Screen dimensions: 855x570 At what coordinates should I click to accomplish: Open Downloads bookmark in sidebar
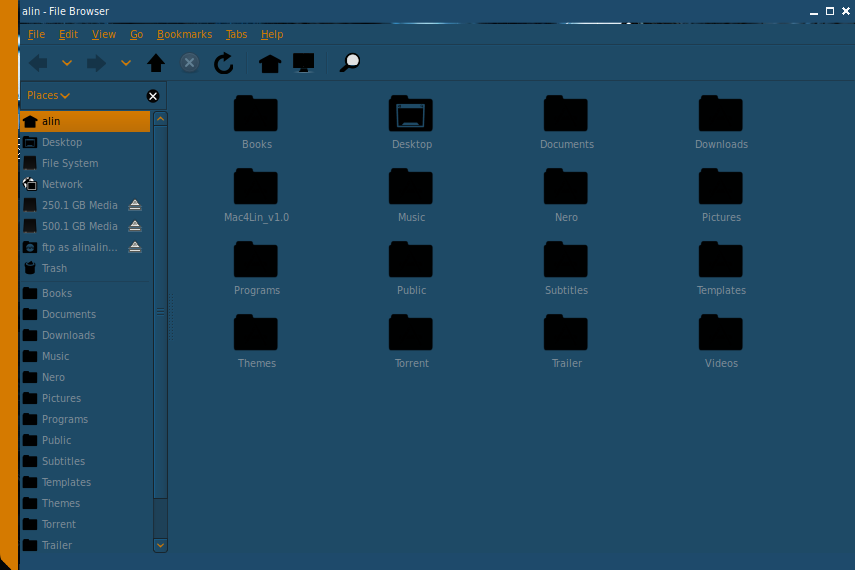tap(85, 335)
